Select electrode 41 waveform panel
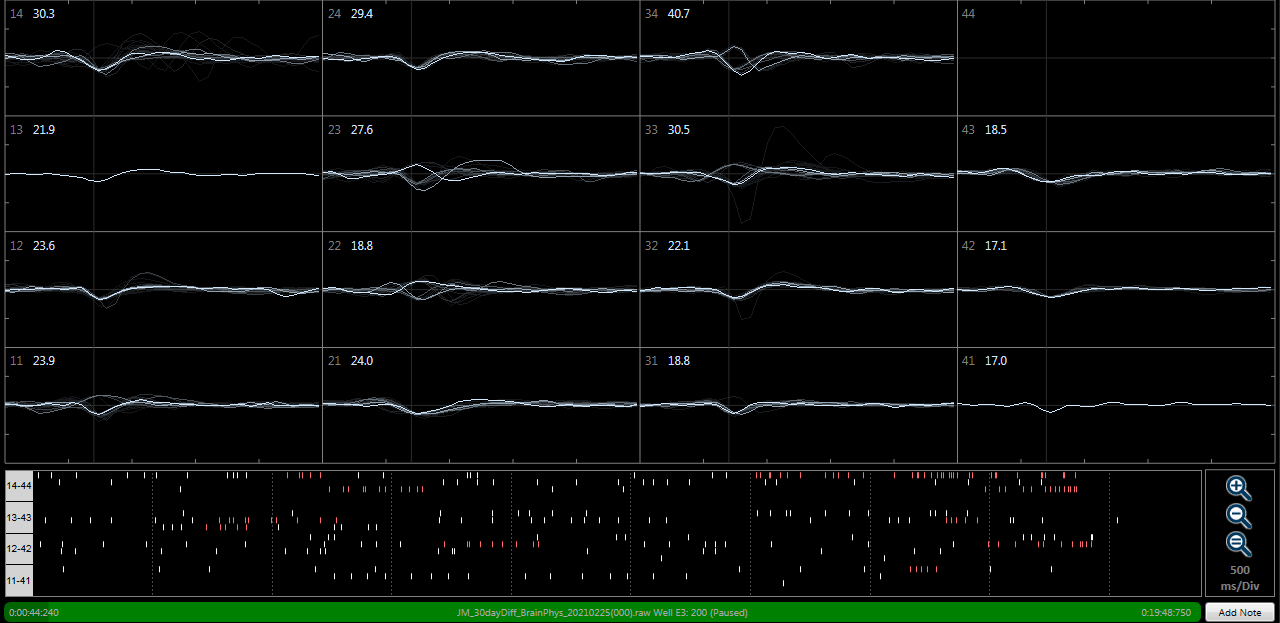This screenshot has height=623, width=1280. click(x=1116, y=405)
